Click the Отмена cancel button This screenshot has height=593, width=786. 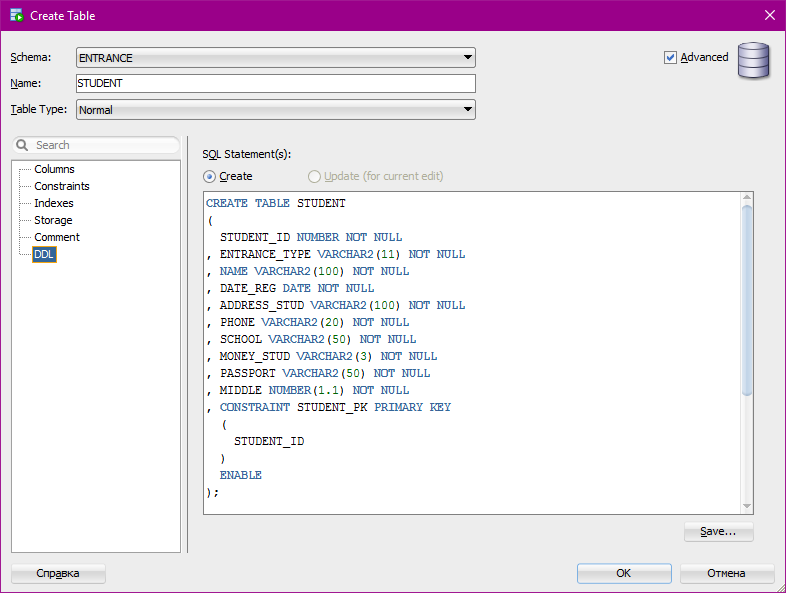(x=726, y=573)
